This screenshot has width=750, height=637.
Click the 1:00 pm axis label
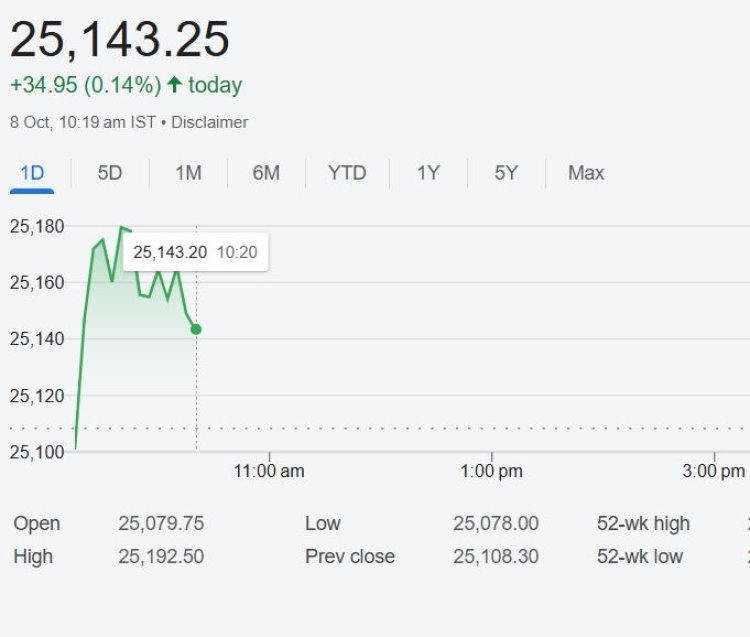492,471
